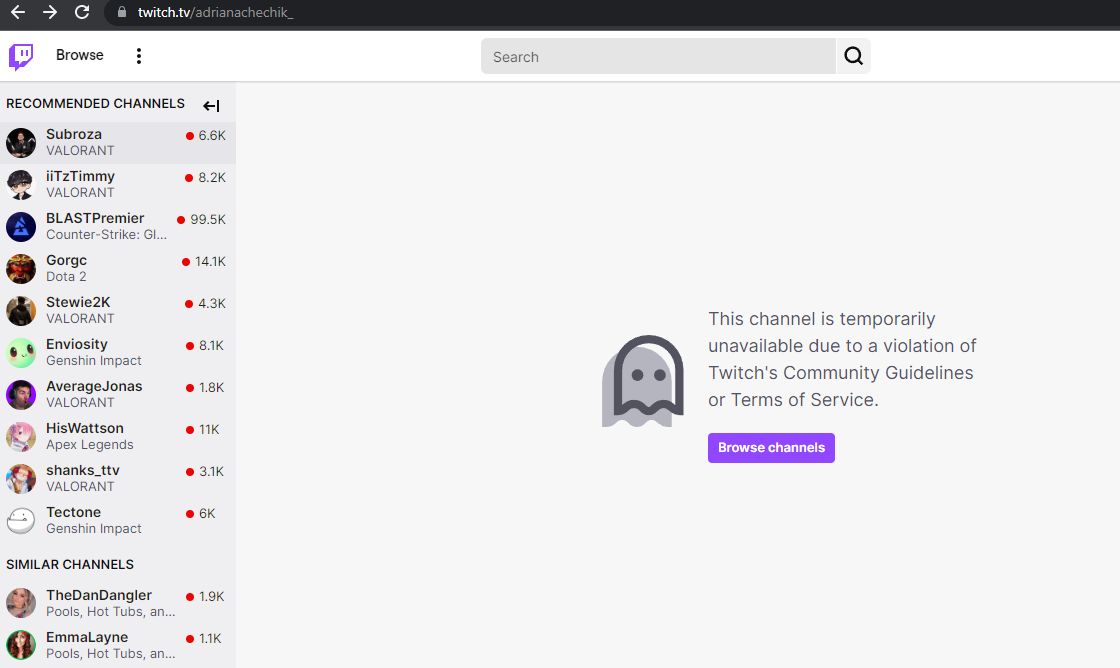
Task: Click Stewie2K's channel avatar
Action: (21, 311)
